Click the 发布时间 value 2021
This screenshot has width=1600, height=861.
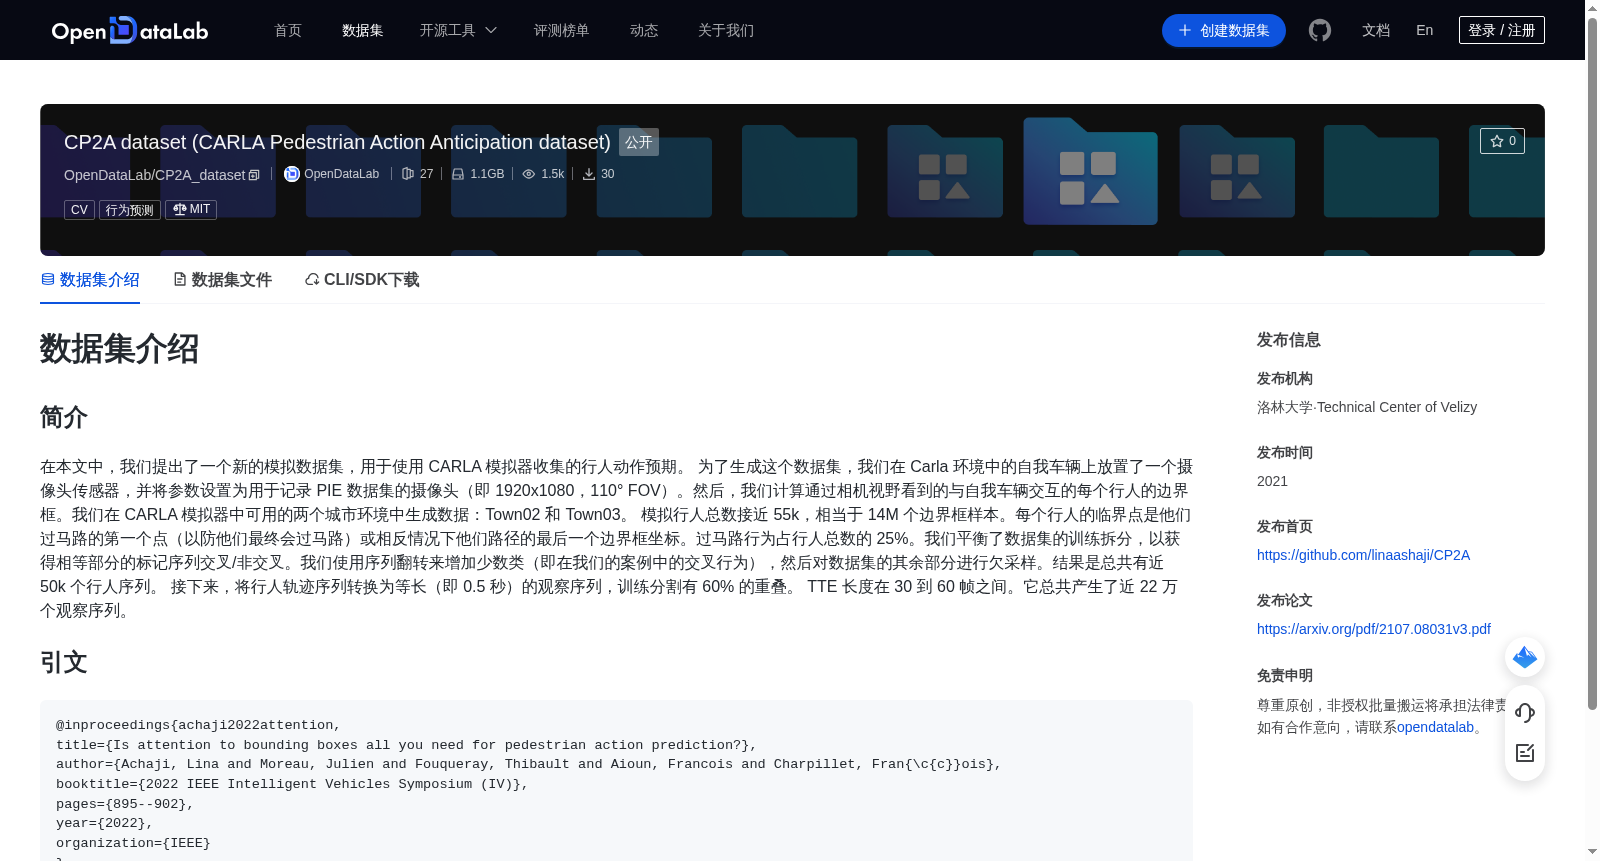coord(1272,481)
